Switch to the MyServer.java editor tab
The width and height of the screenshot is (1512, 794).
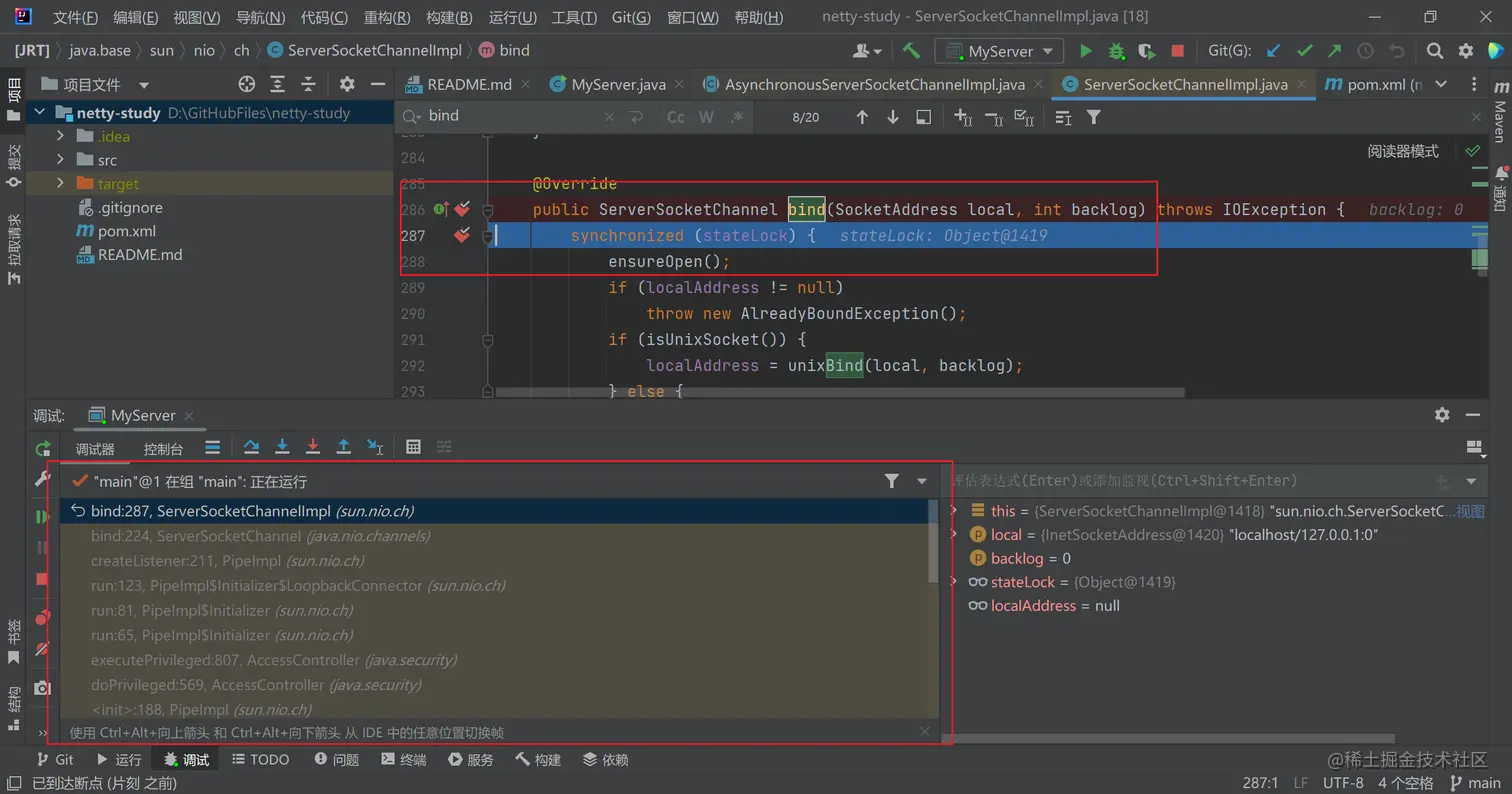pyautogui.click(x=617, y=85)
